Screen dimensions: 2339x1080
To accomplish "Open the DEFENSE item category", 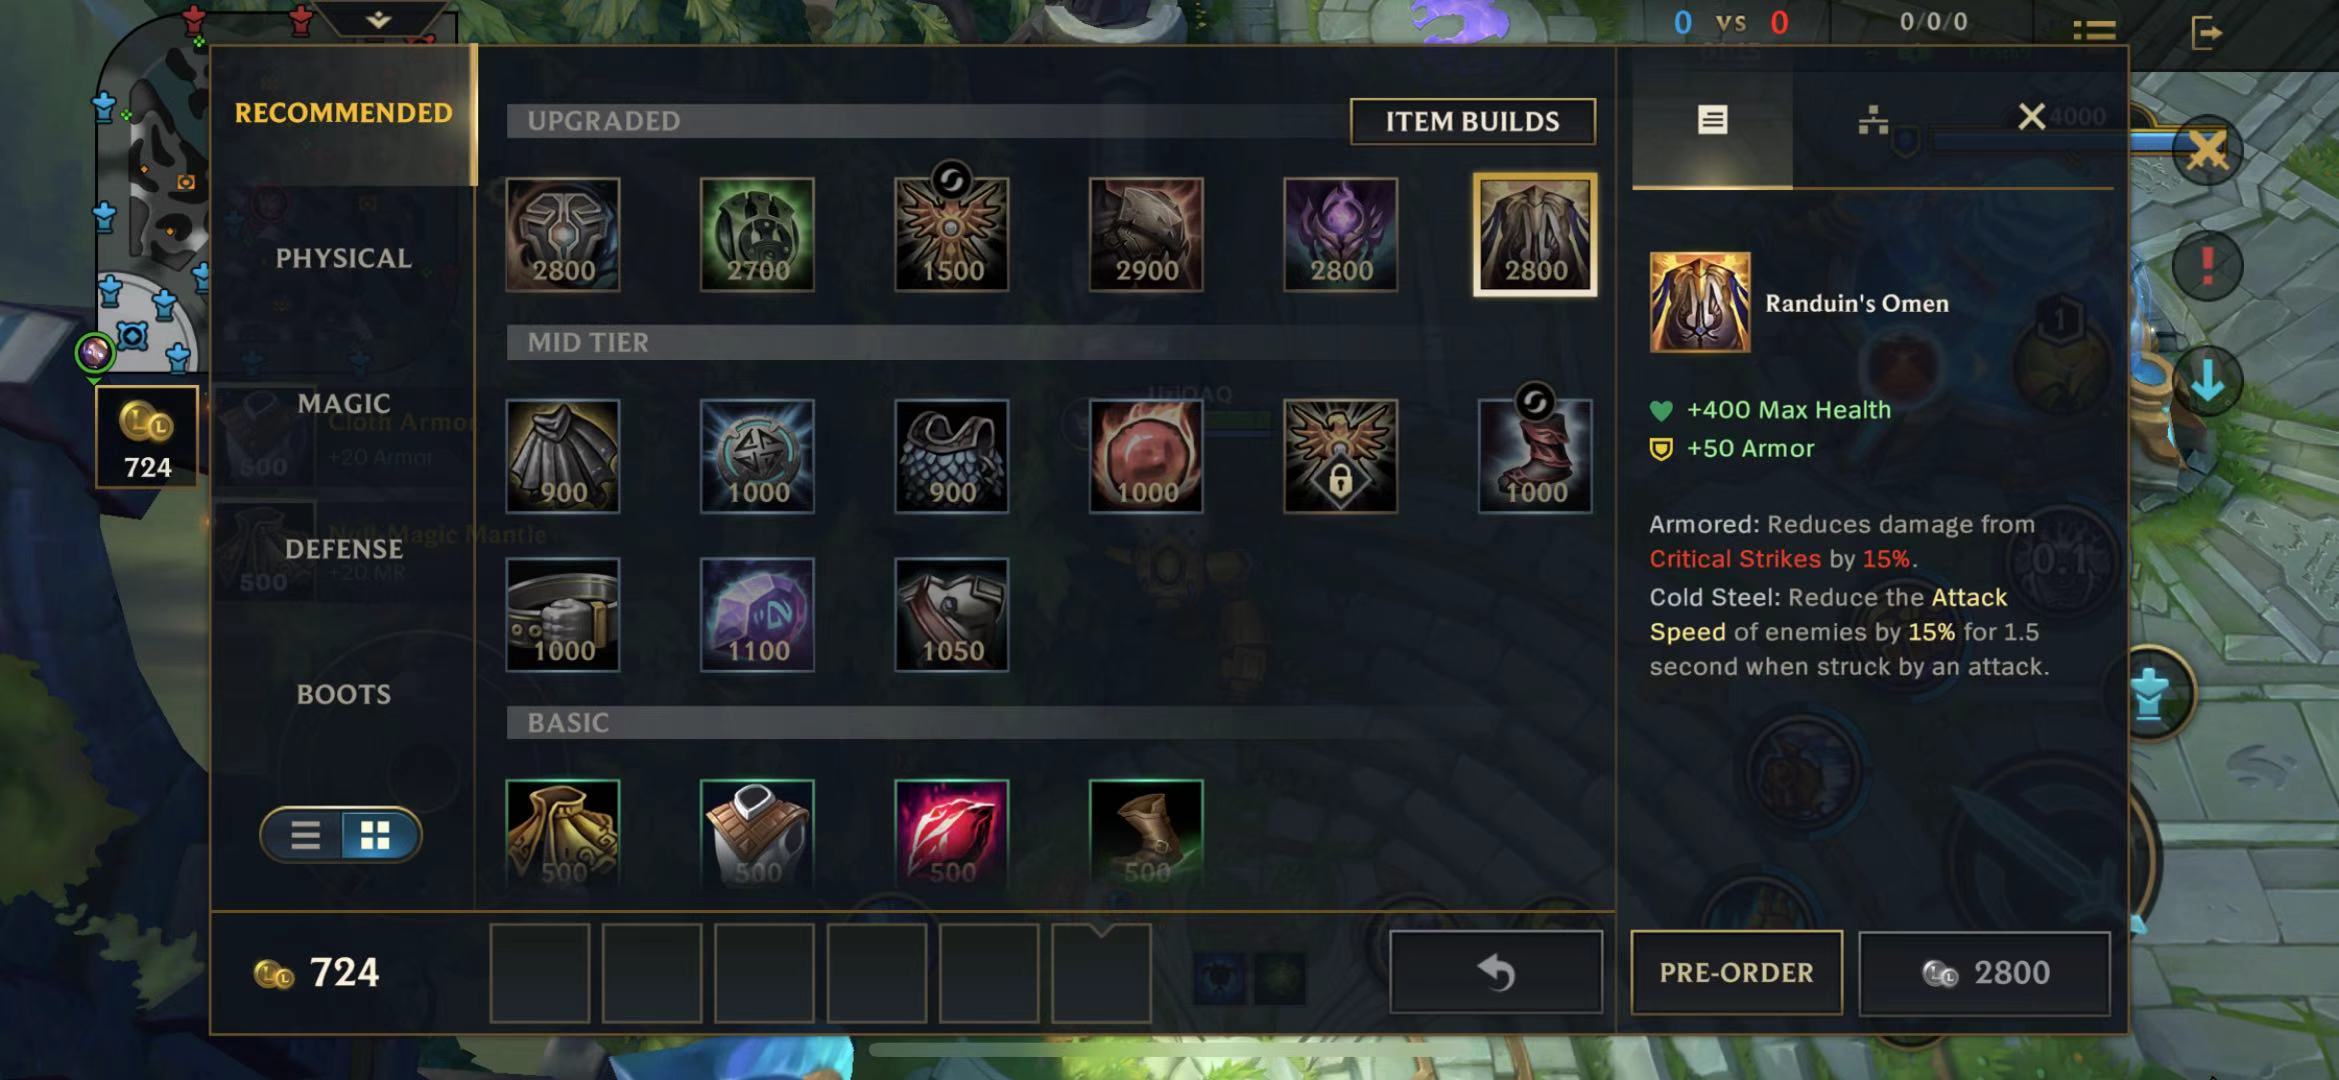I will point(343,549).
